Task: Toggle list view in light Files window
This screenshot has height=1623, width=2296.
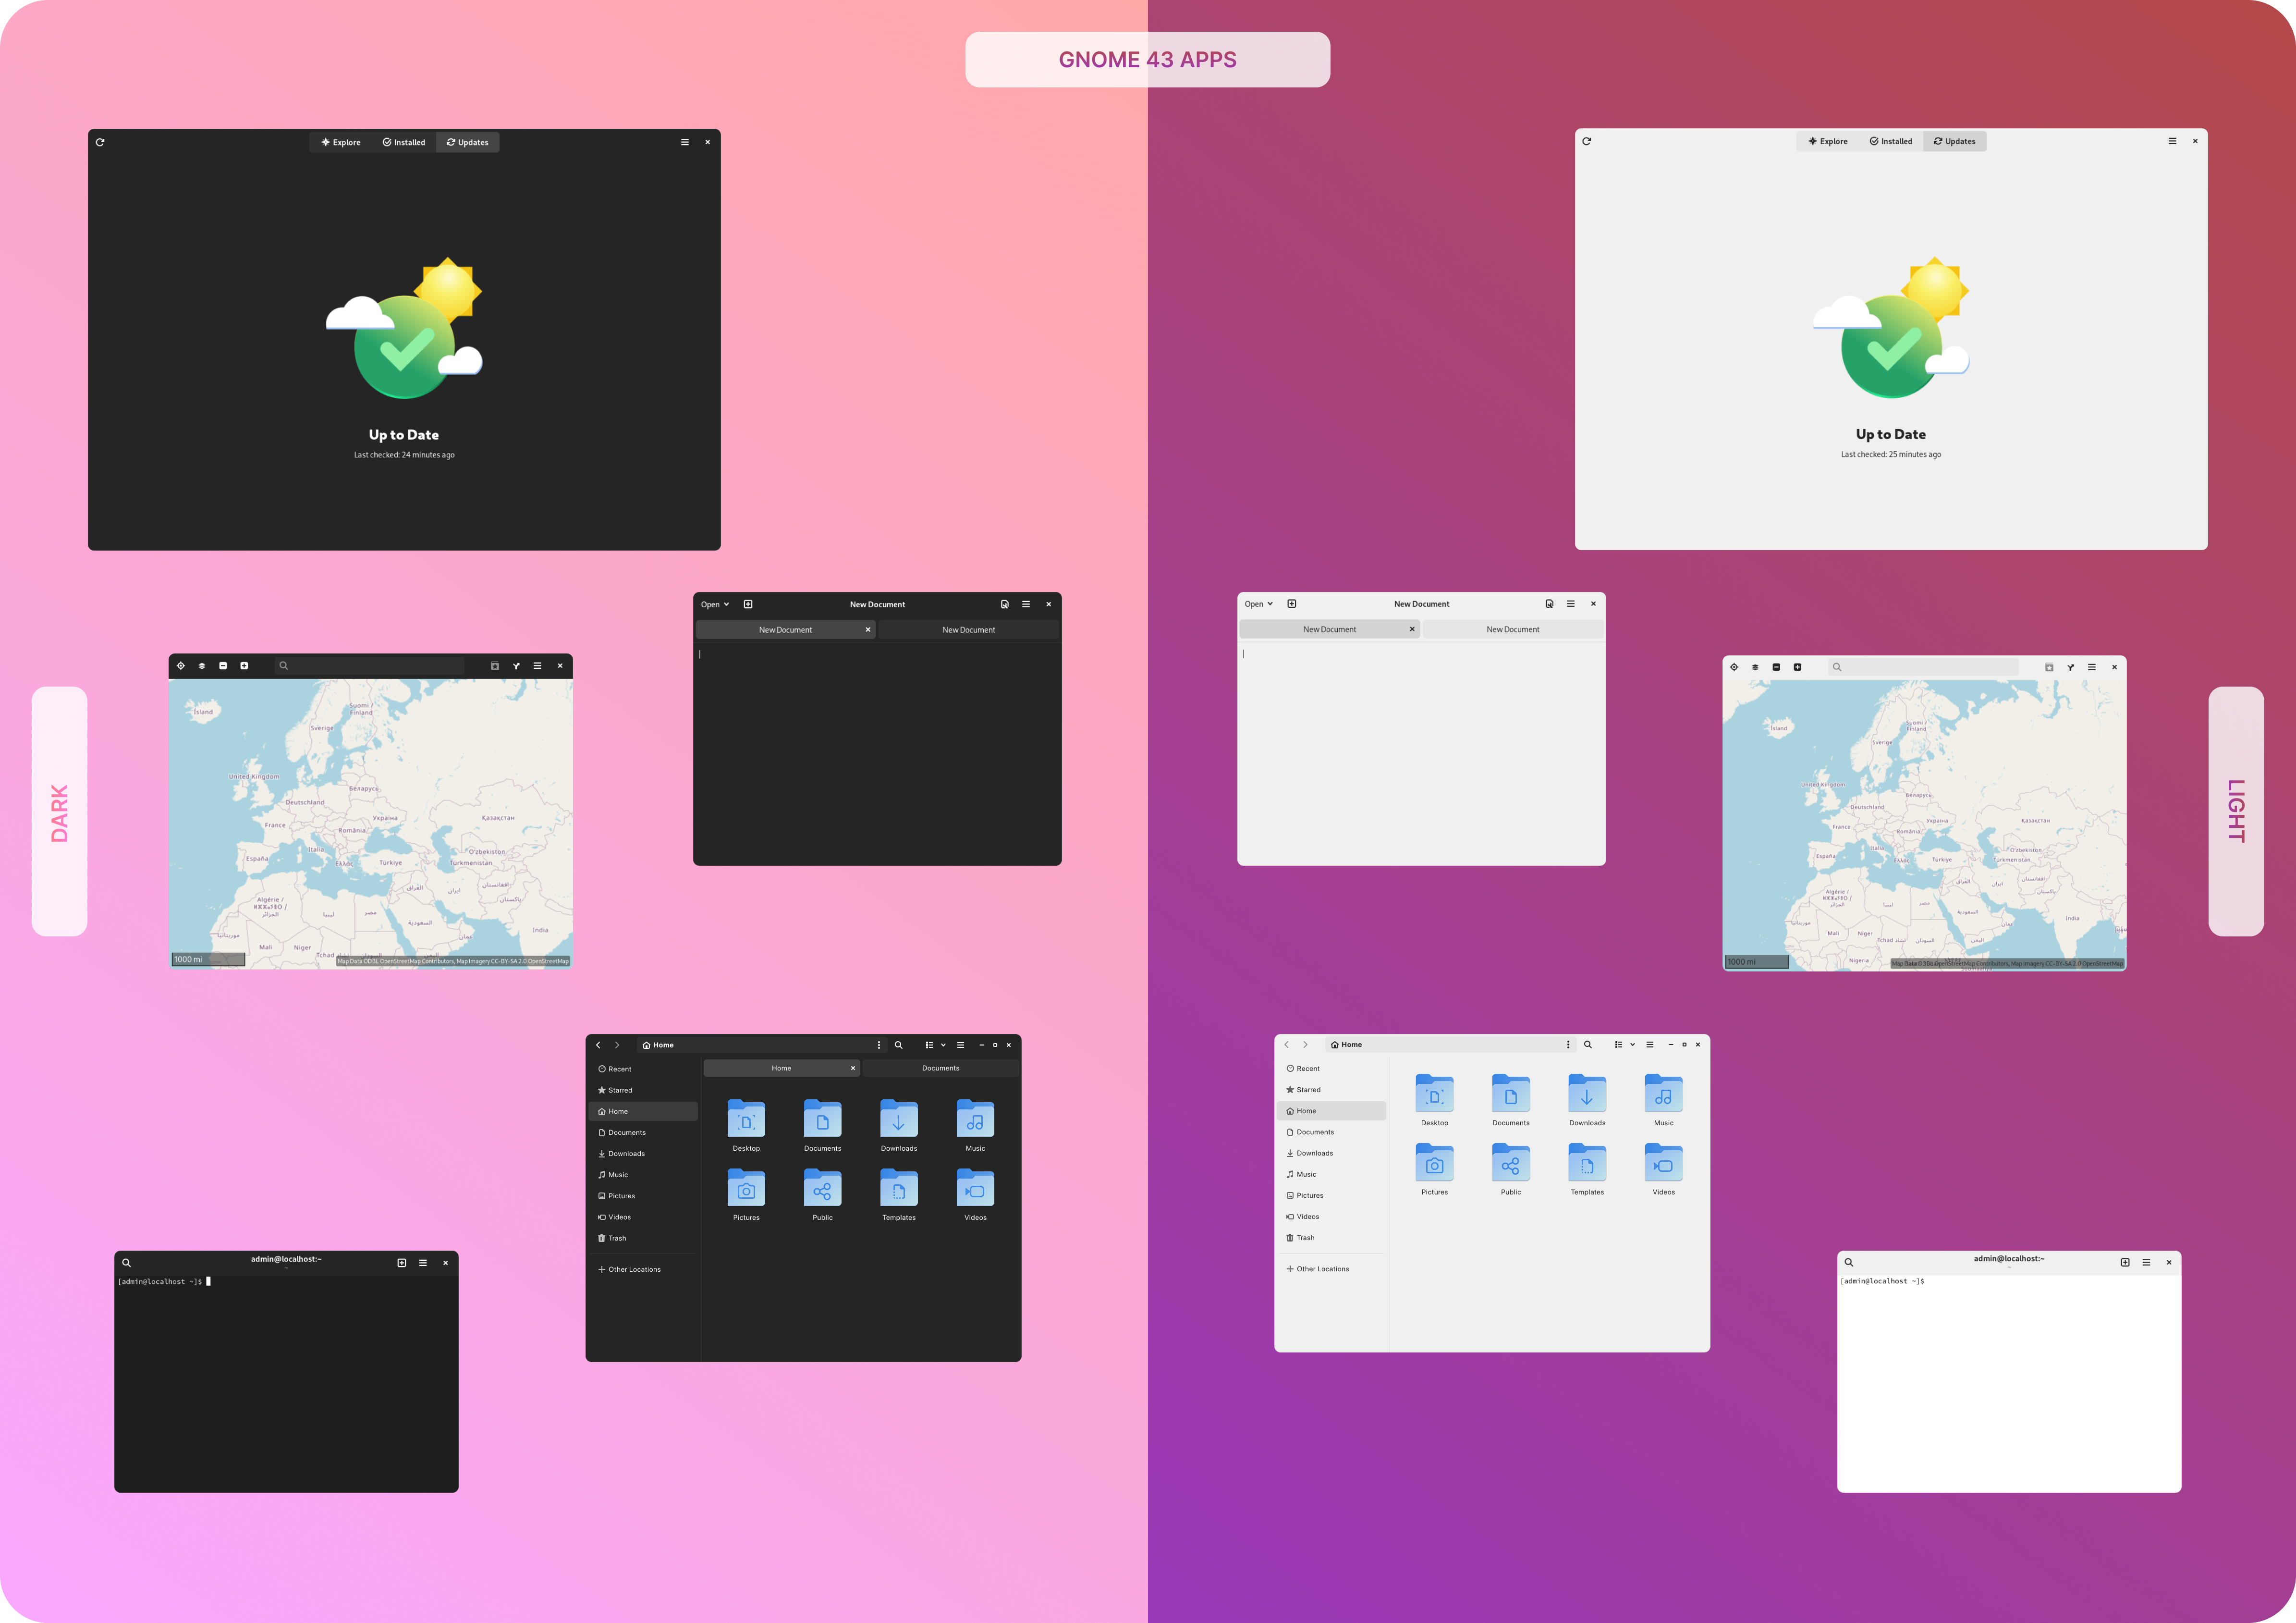Action: pos(1618,1044)
